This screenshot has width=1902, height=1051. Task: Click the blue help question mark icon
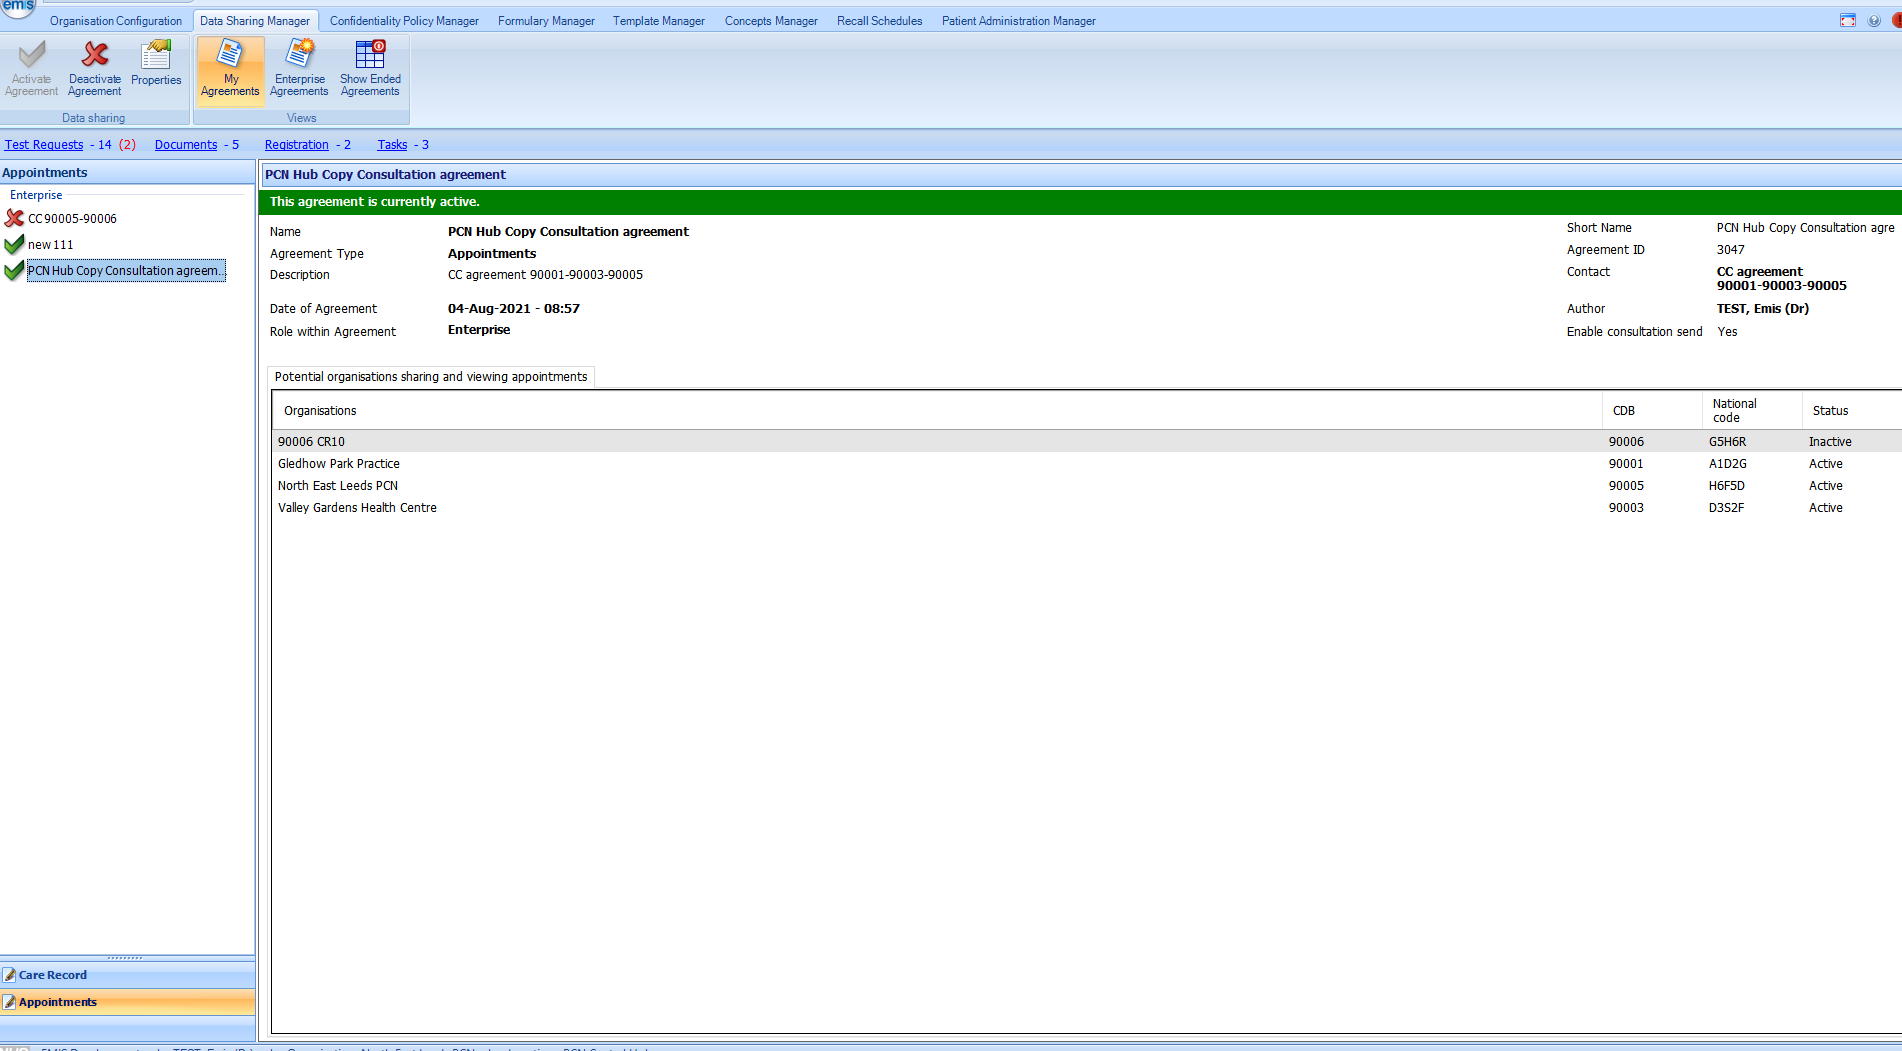1874,21
